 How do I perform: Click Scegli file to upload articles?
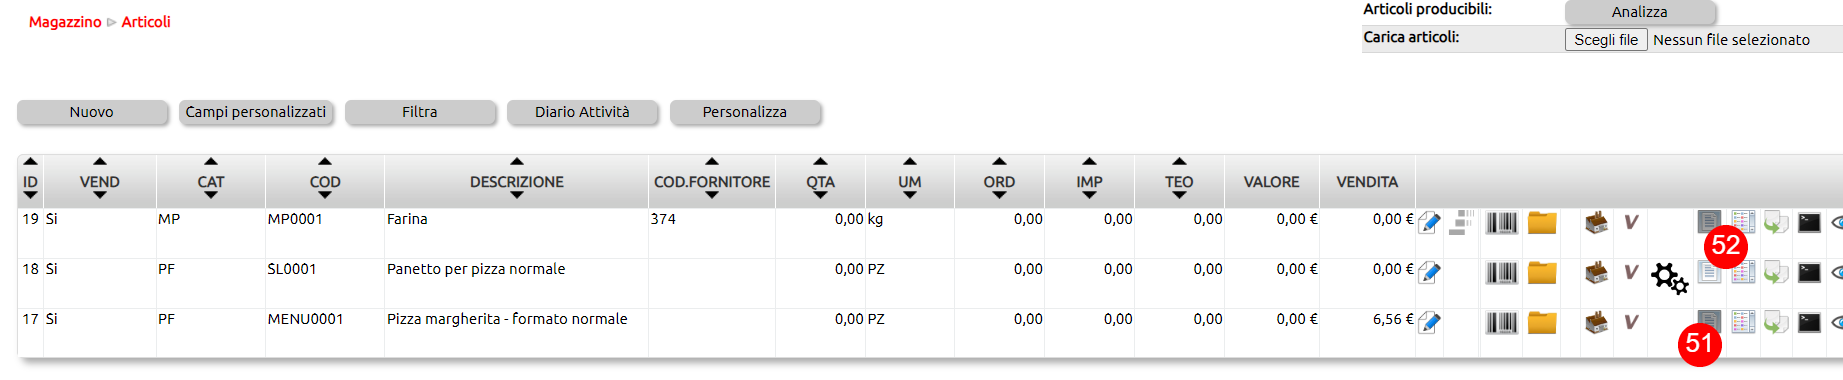pos(1606,40)
